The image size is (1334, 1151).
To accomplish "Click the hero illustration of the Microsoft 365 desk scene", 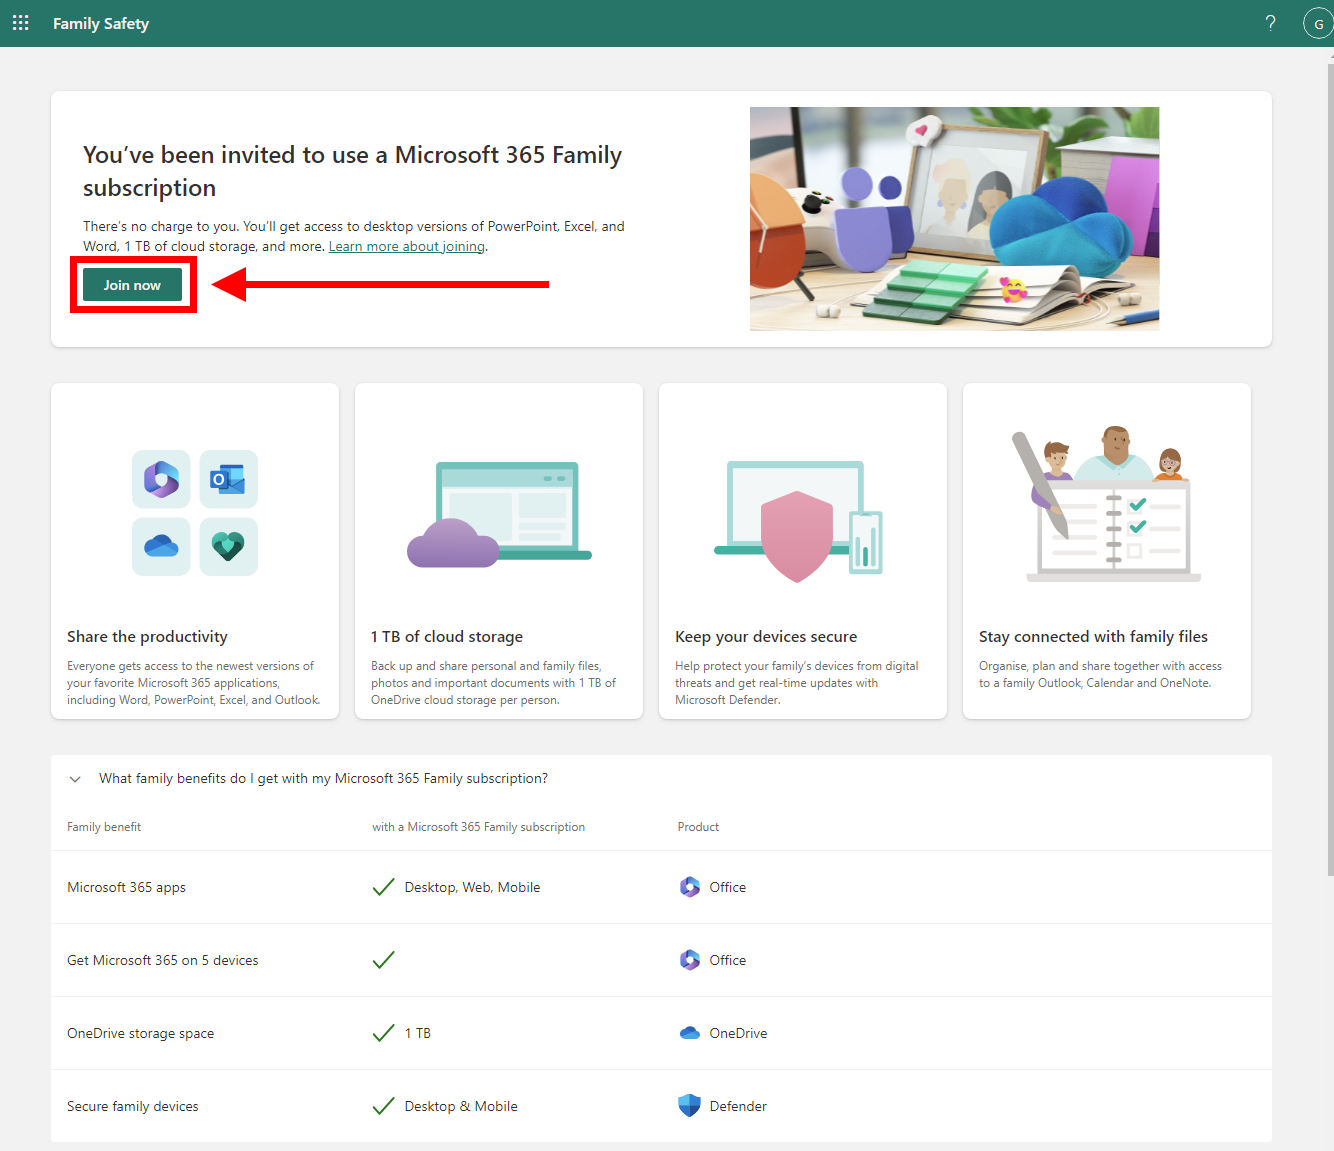I will click(955, 219).
